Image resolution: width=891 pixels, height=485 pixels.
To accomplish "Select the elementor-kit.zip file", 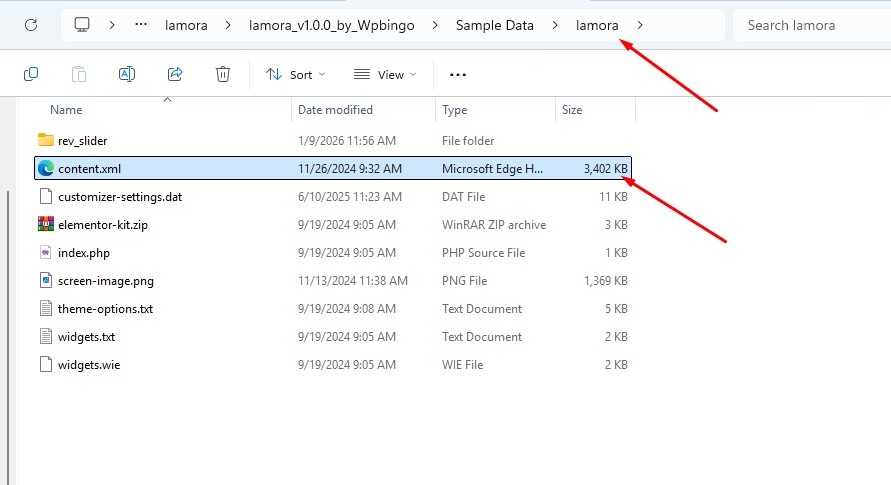I will (333, 224).
